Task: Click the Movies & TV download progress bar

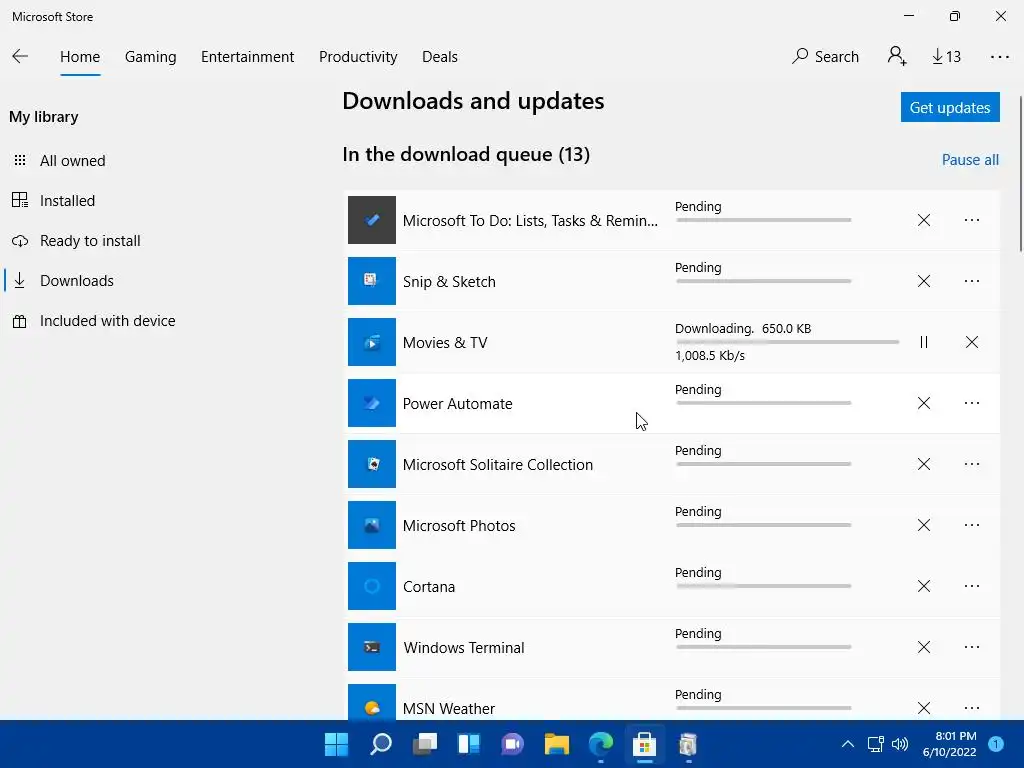Action: [788, 342]
